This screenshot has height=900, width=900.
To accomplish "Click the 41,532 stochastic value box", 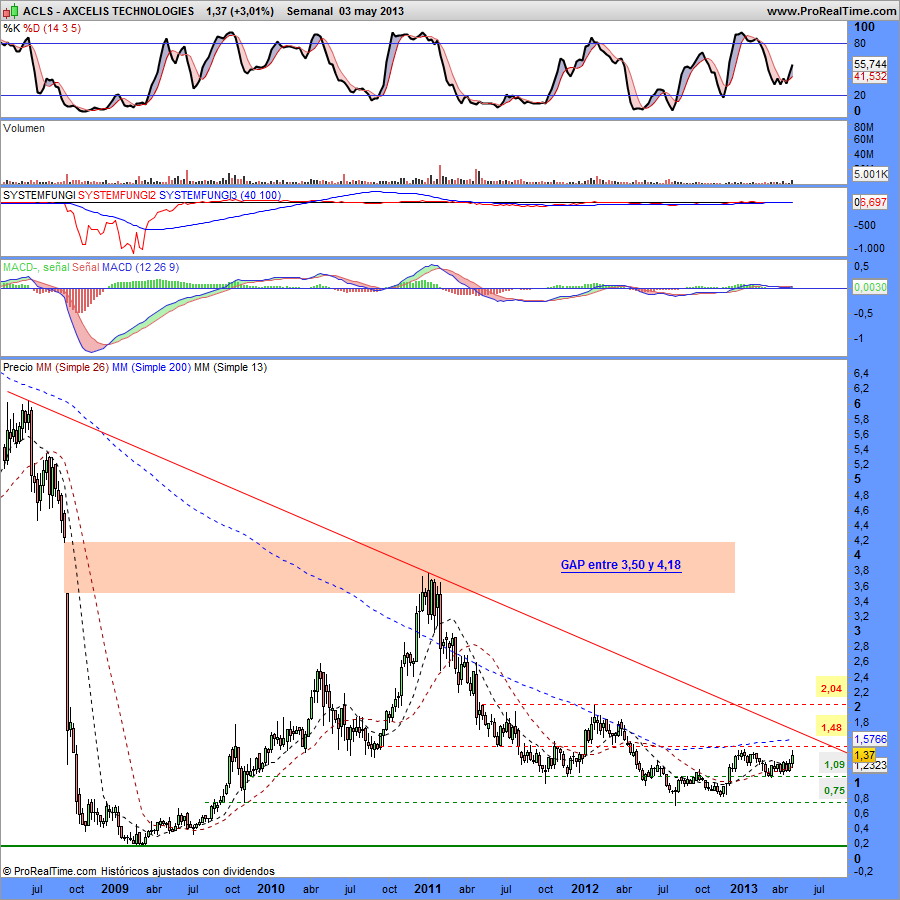I will pyautogui.click(x=870, y=76).
